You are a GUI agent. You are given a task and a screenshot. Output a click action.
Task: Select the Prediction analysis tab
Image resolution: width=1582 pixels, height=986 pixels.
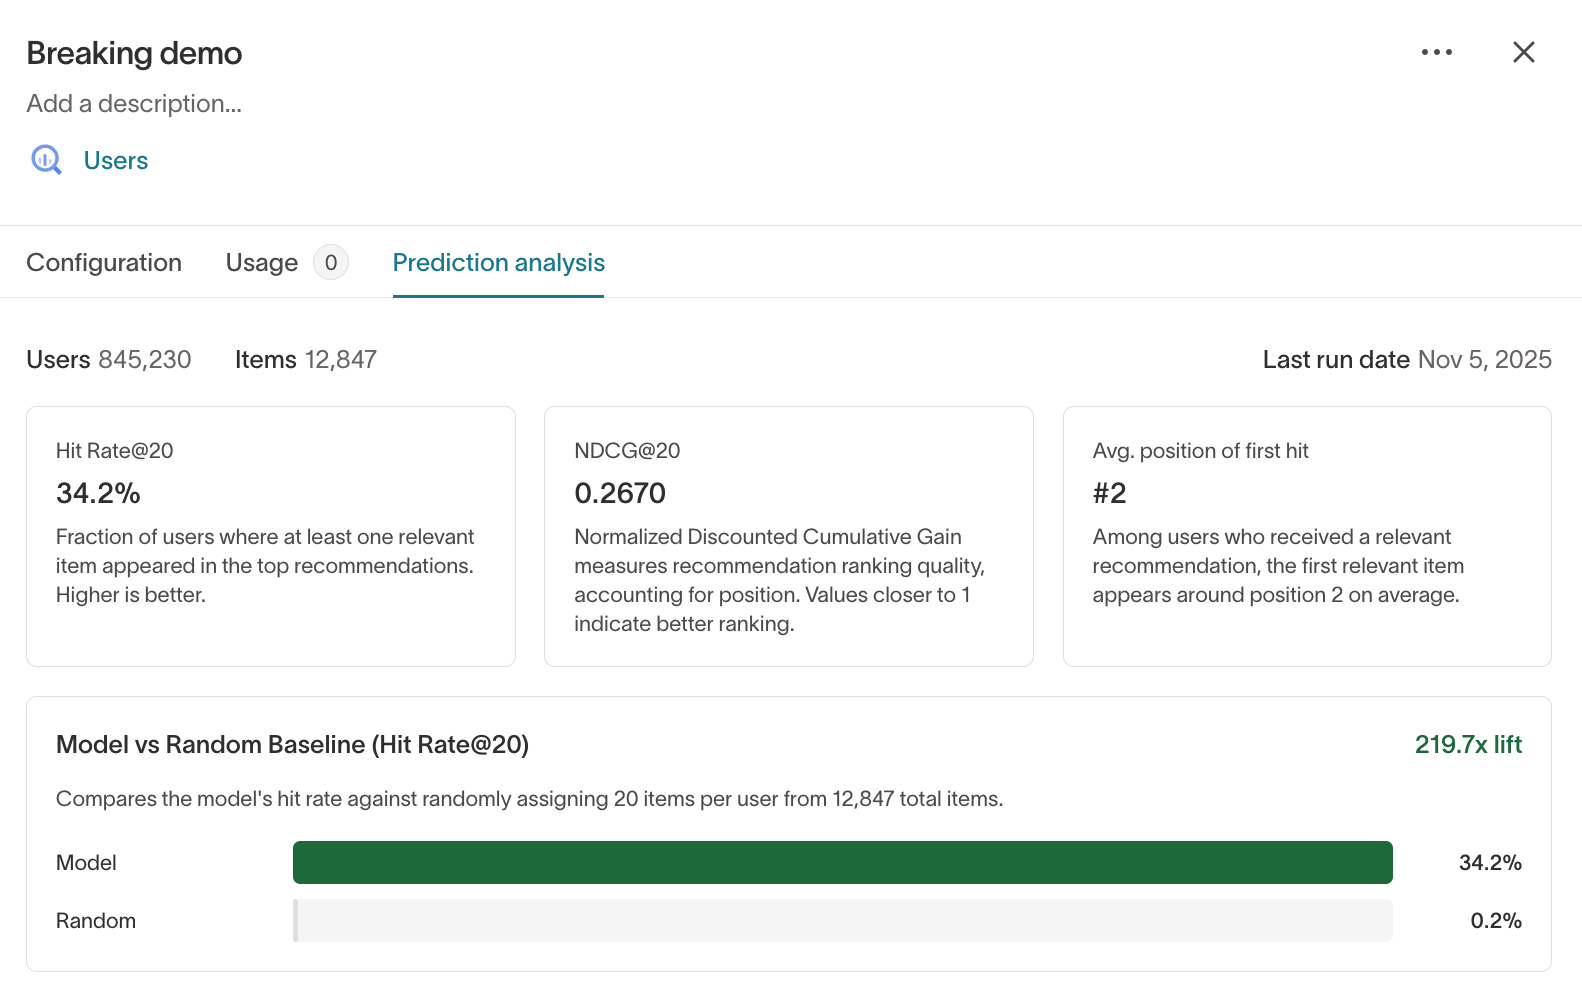pyautogui.click(x=498, y=262)
